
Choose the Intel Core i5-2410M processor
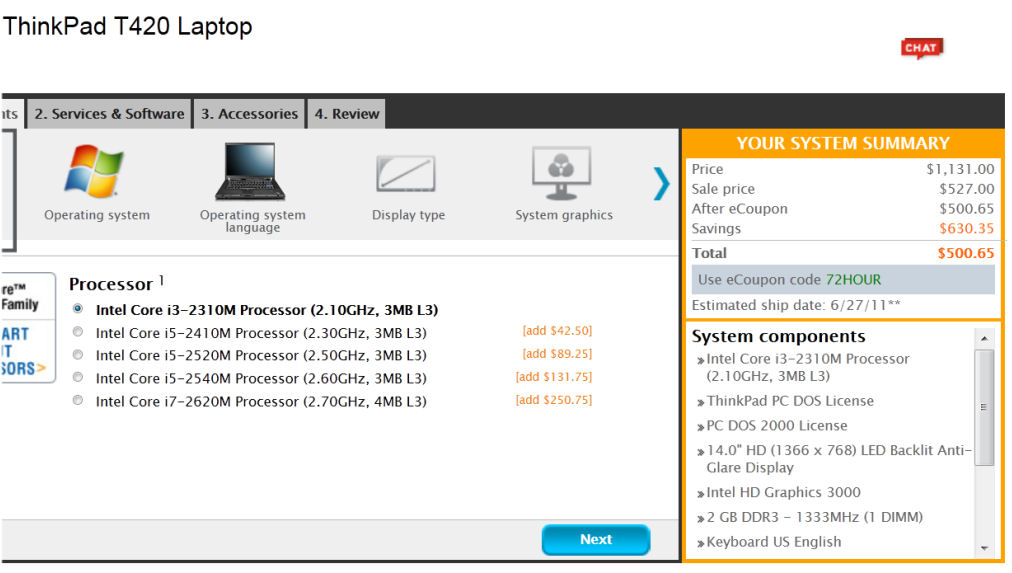coord(78,332)
